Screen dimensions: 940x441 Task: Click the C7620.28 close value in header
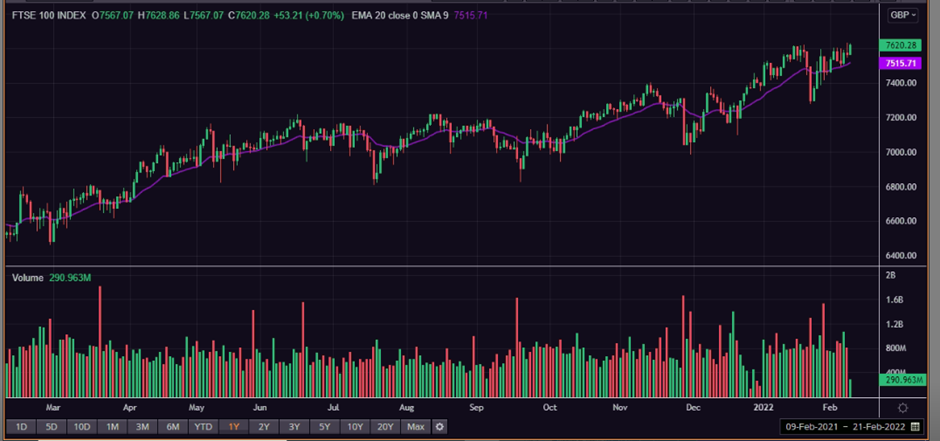pyautogui.click(x=248, y=16)
